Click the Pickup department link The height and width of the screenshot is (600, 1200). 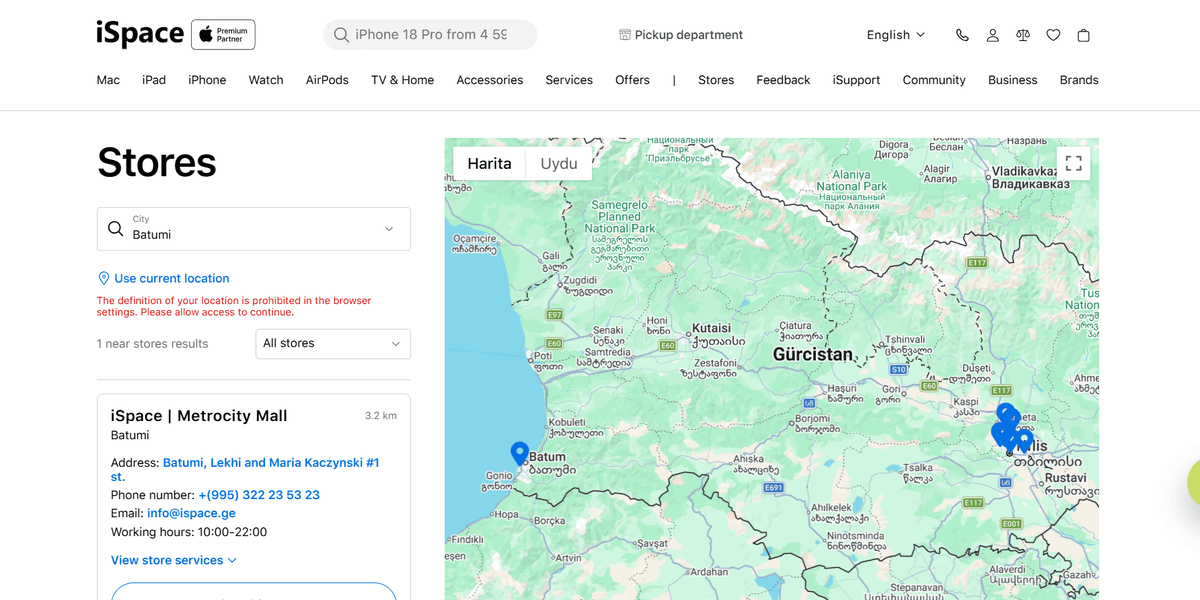689,35
